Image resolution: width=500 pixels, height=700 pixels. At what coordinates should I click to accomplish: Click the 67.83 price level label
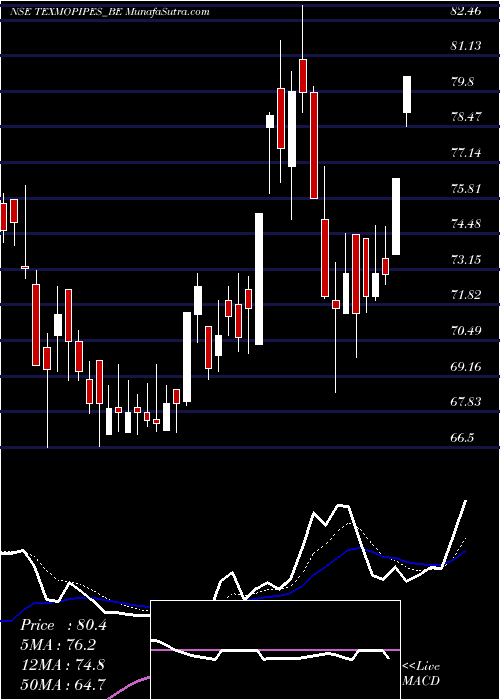(466, 402)
